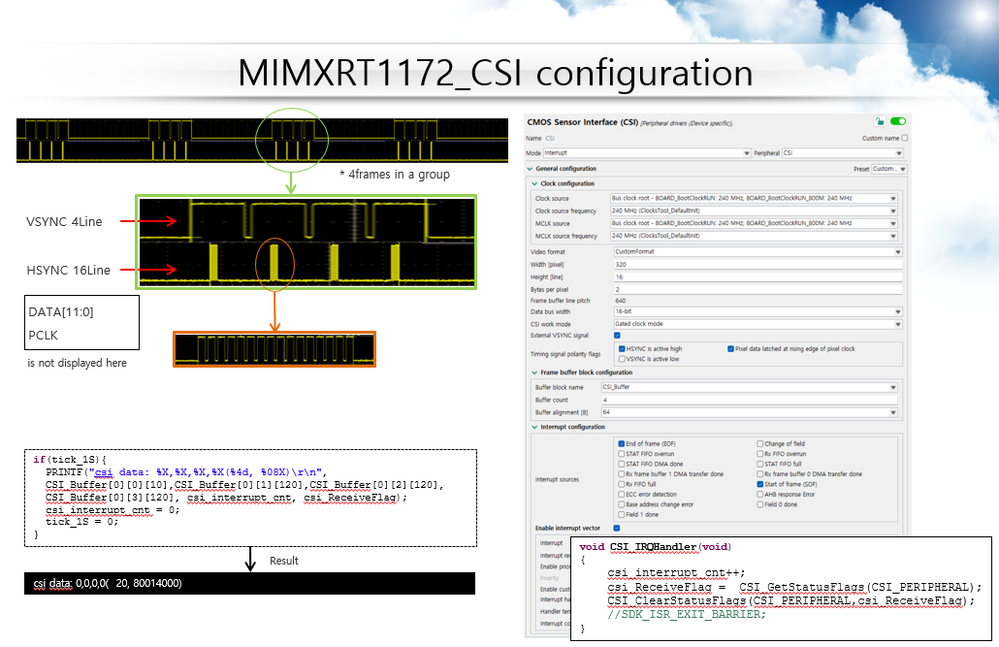
Task: Enable the Custom name checkbox
Action: tap(902, 138)
